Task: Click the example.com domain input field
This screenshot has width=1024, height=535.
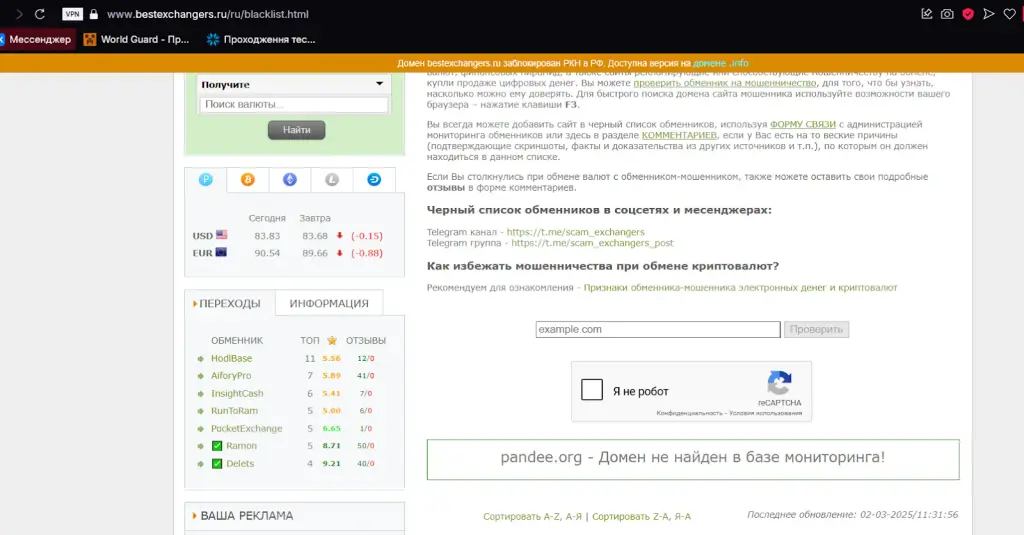Action: click(x=658, y=329)
